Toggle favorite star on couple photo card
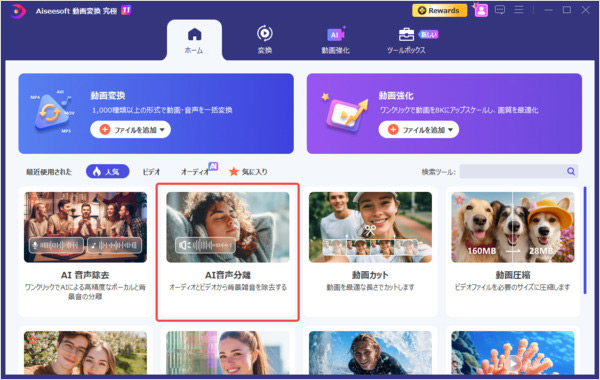This screenshot has height=380, width=600. pyautogui.click(x=32, y=339)
